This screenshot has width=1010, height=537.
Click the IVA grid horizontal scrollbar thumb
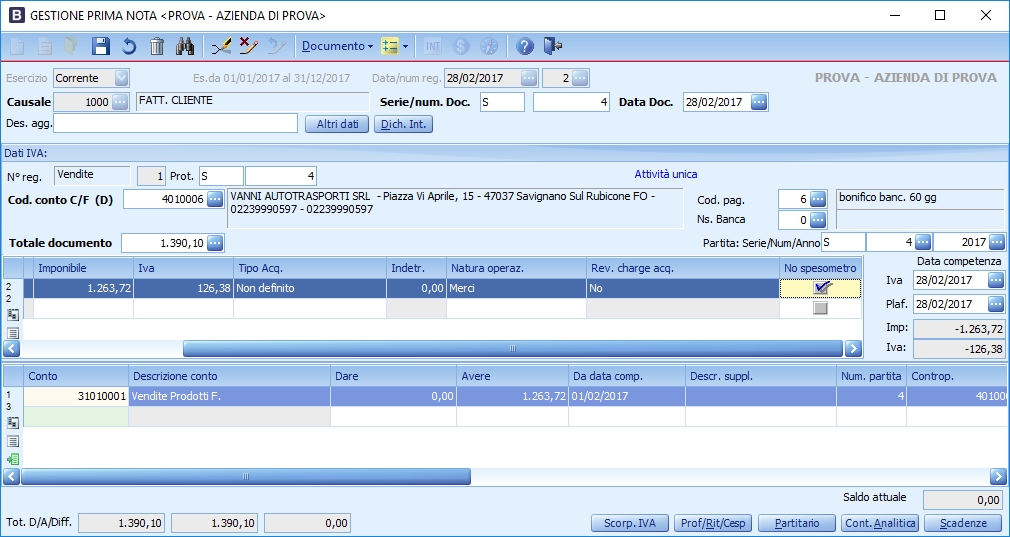point(512,349)
